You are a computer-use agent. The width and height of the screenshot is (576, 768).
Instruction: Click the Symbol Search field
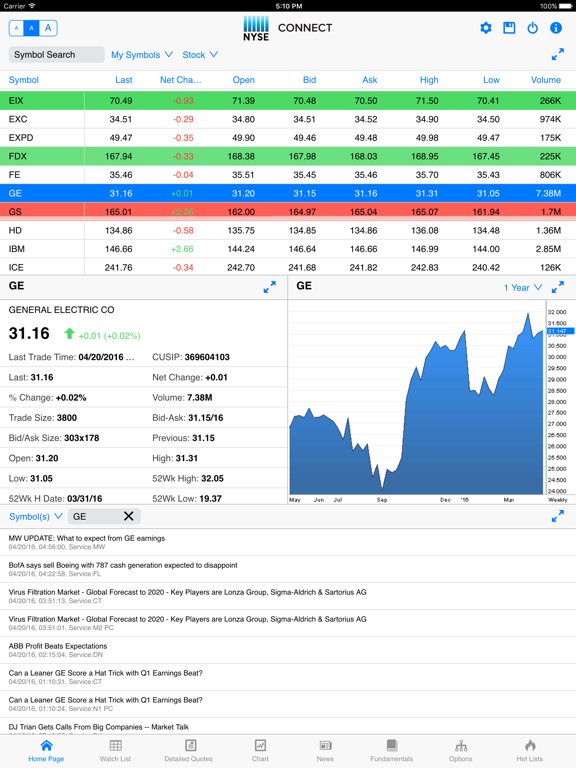[57, 54]
